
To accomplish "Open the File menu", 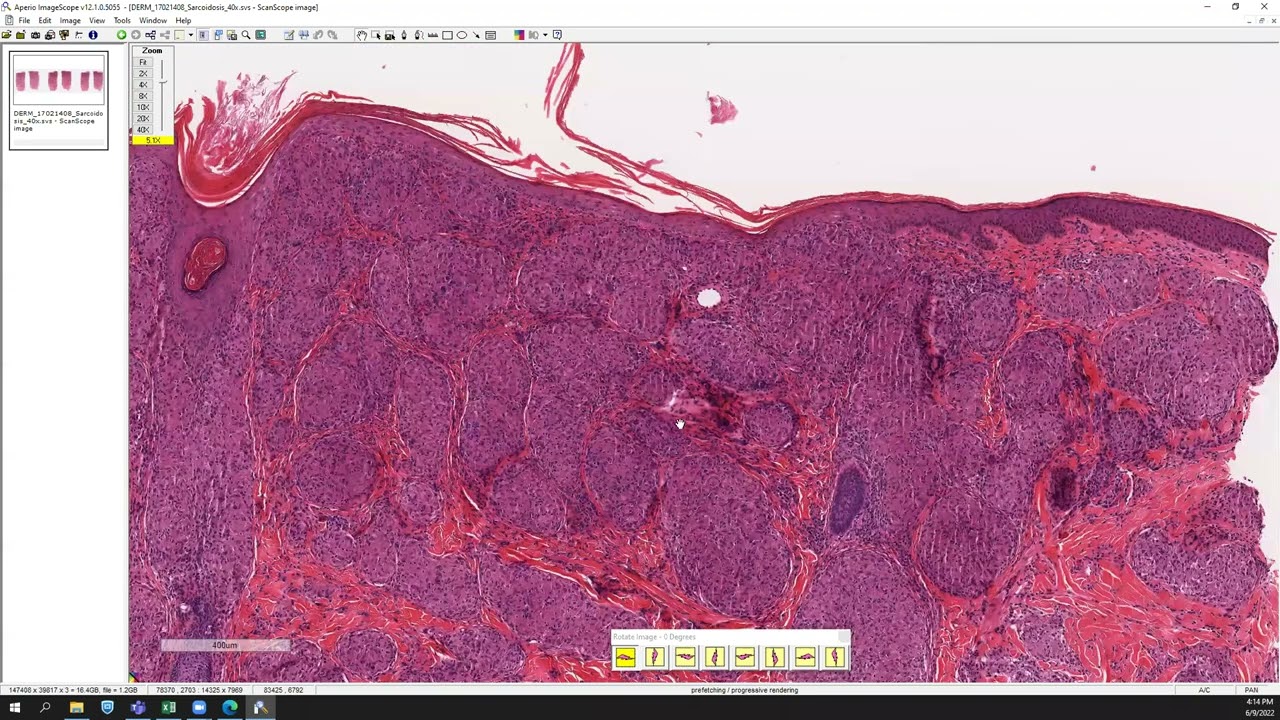I will tap(24, 20).
